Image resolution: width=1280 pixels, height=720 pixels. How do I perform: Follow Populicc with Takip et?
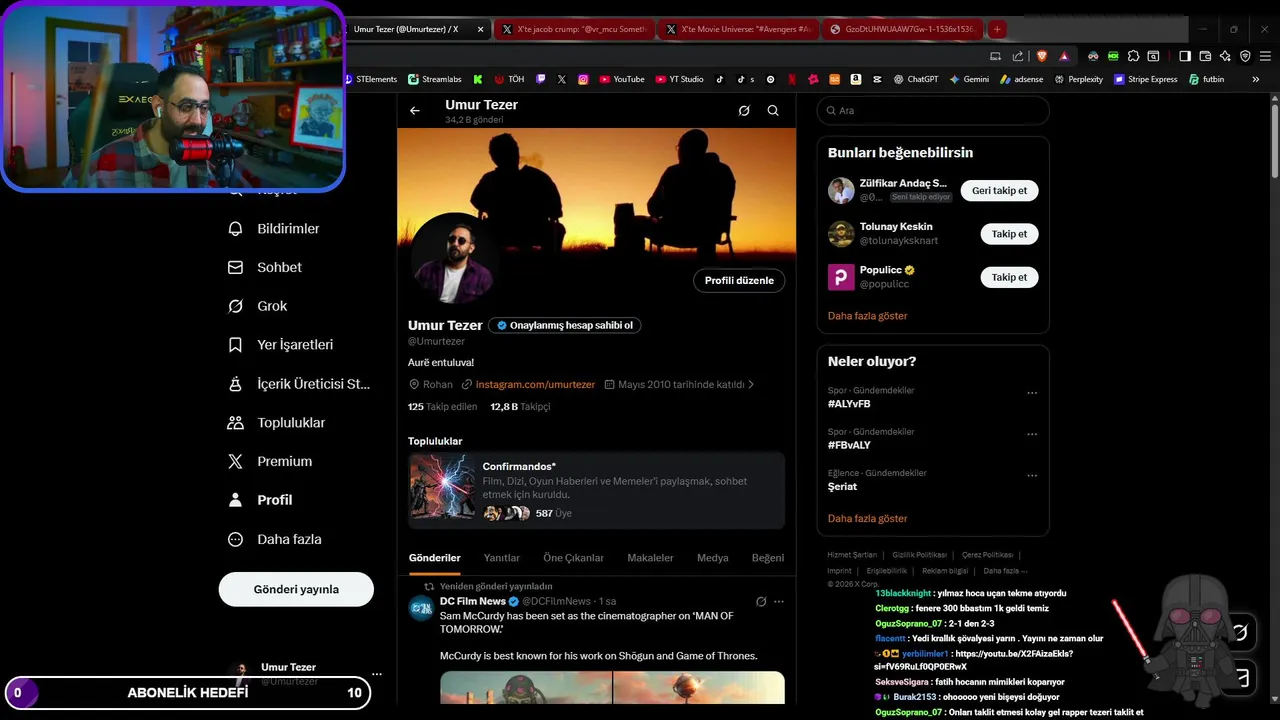(1010, 277)
